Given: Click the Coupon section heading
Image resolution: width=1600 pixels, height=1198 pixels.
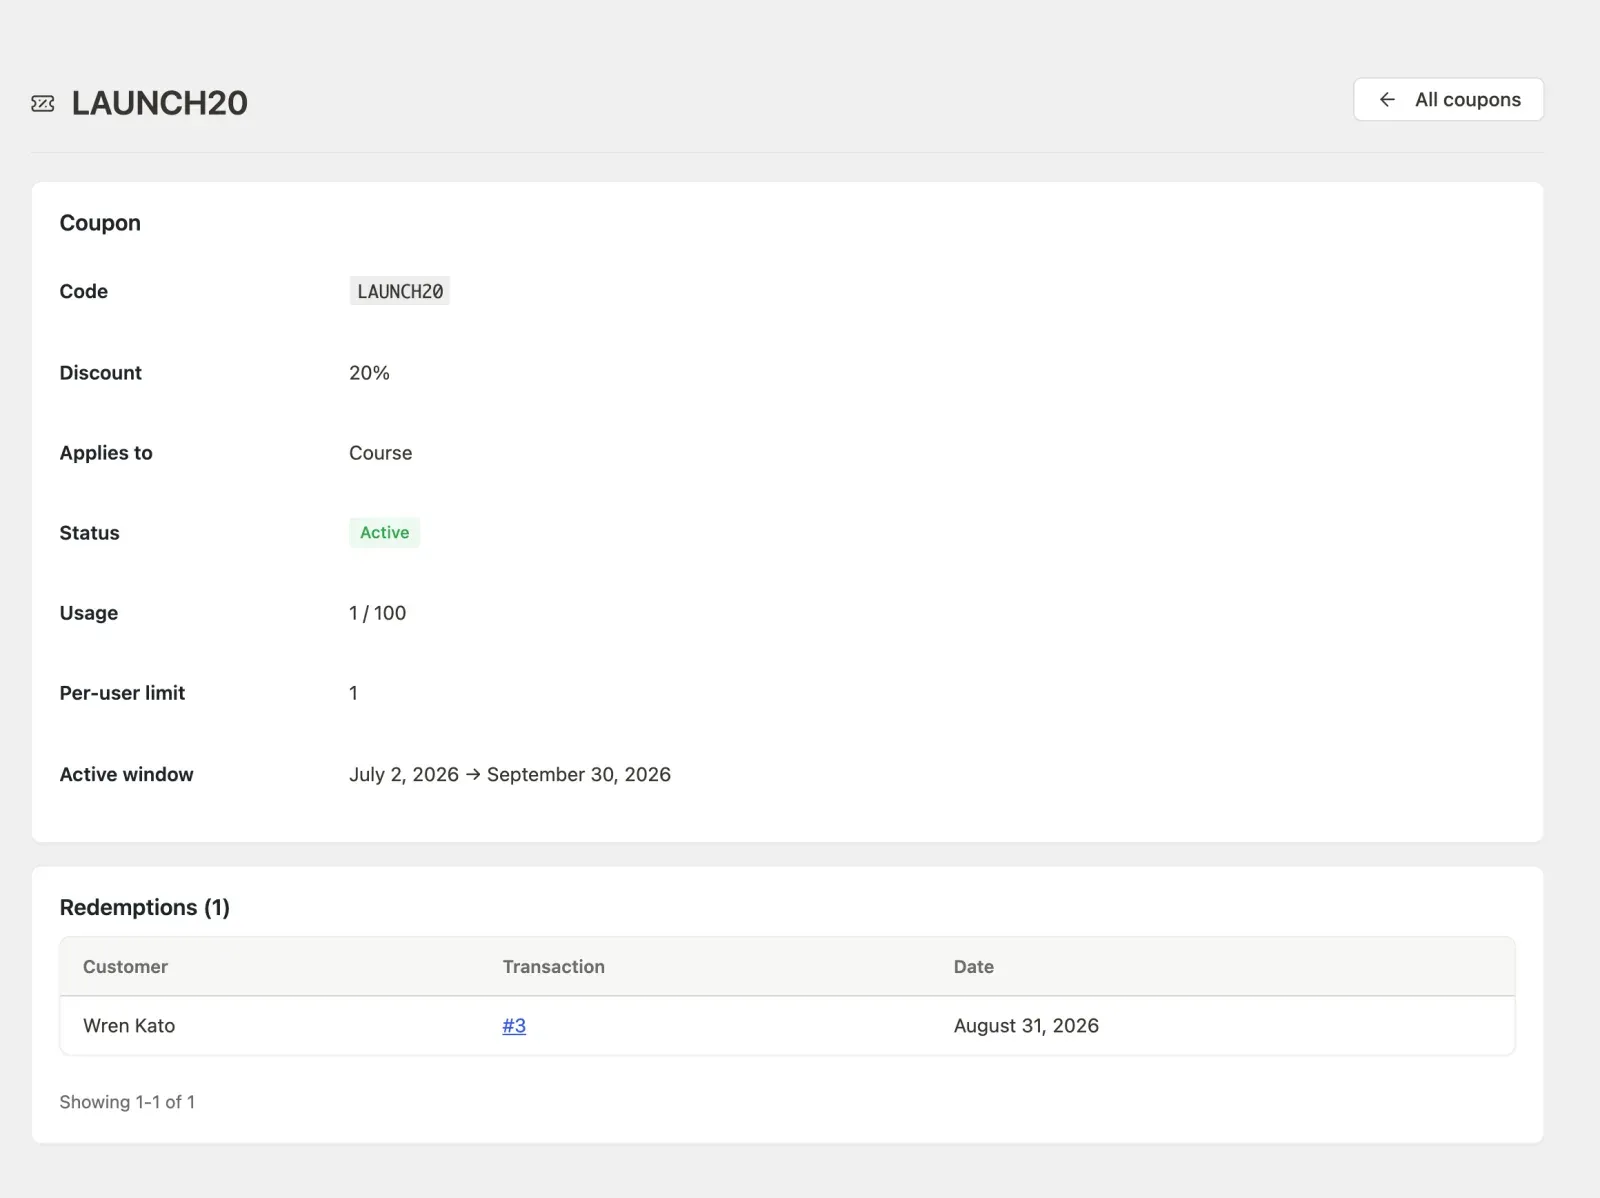Looking at the screenshot, I should click(100, 223).
